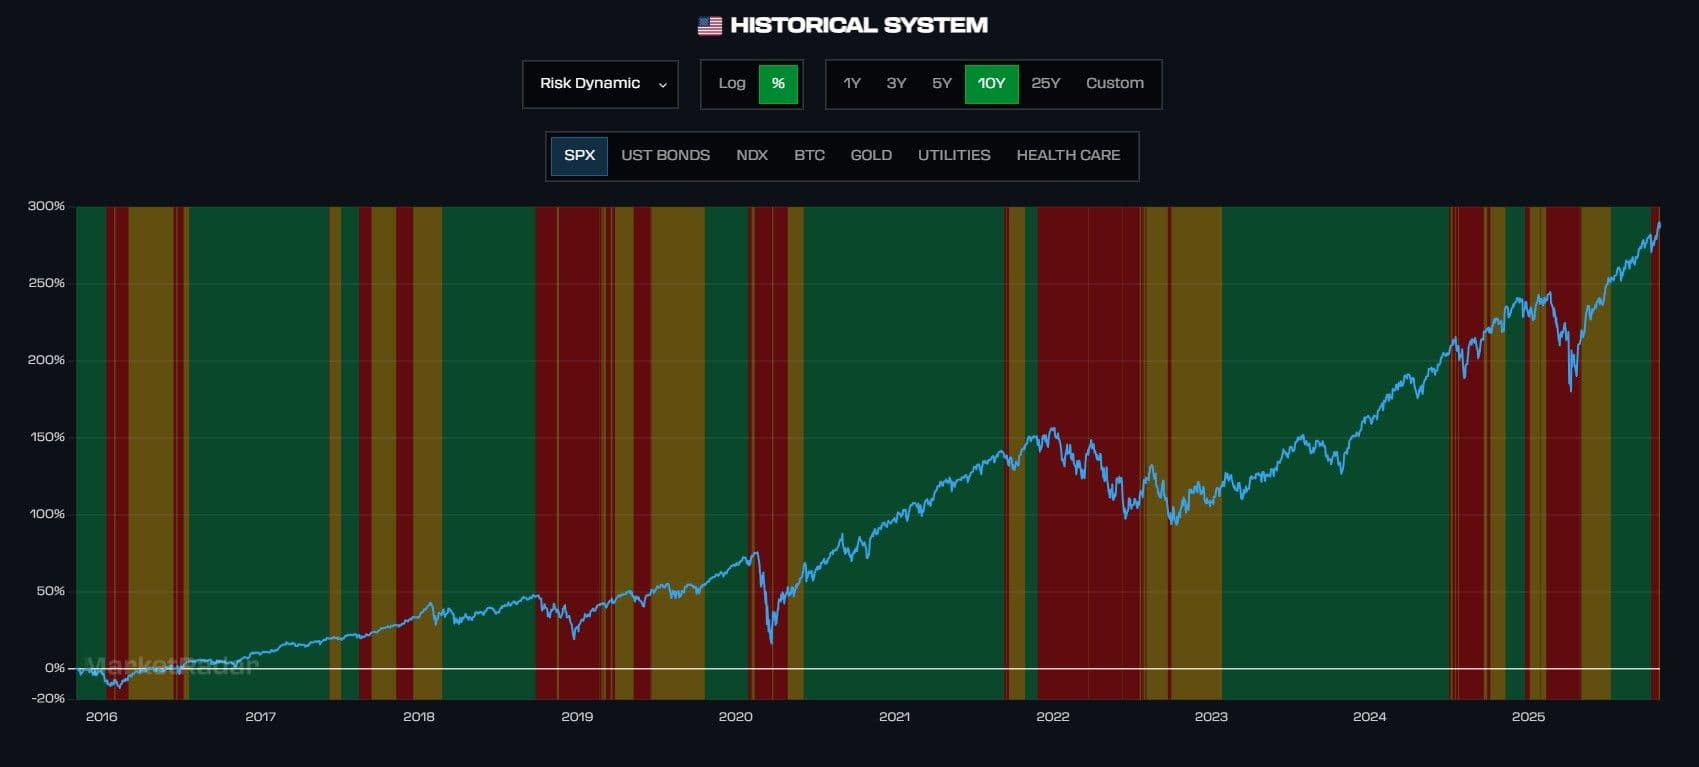Open the HEALTH CARE sector tab
1699x767 pixels.
[1067, 156]
